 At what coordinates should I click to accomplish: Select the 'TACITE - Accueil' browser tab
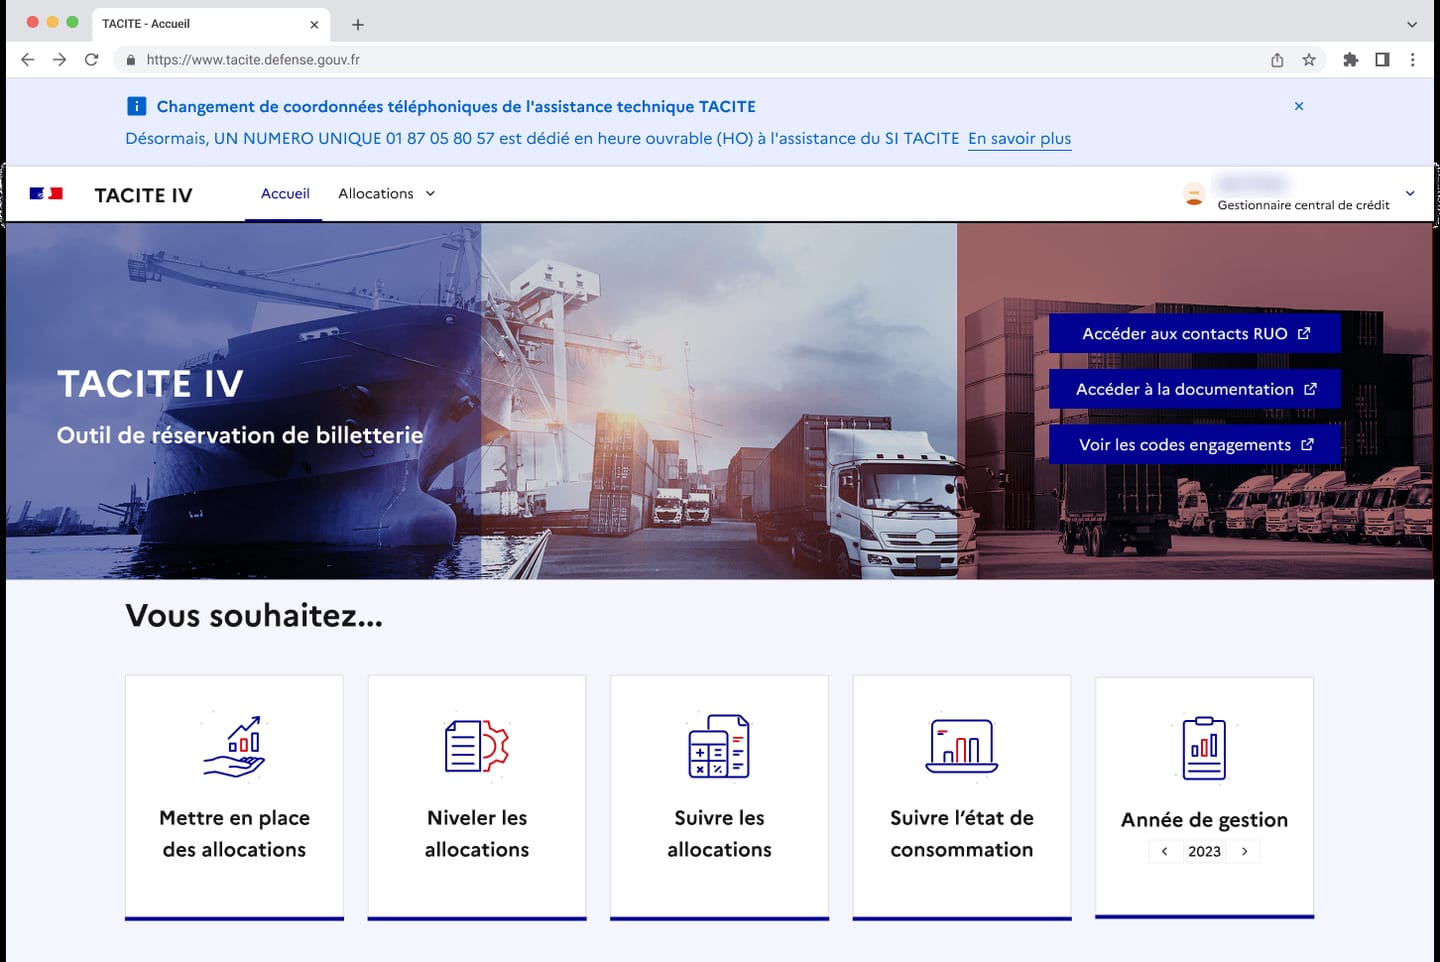[210, 24]
